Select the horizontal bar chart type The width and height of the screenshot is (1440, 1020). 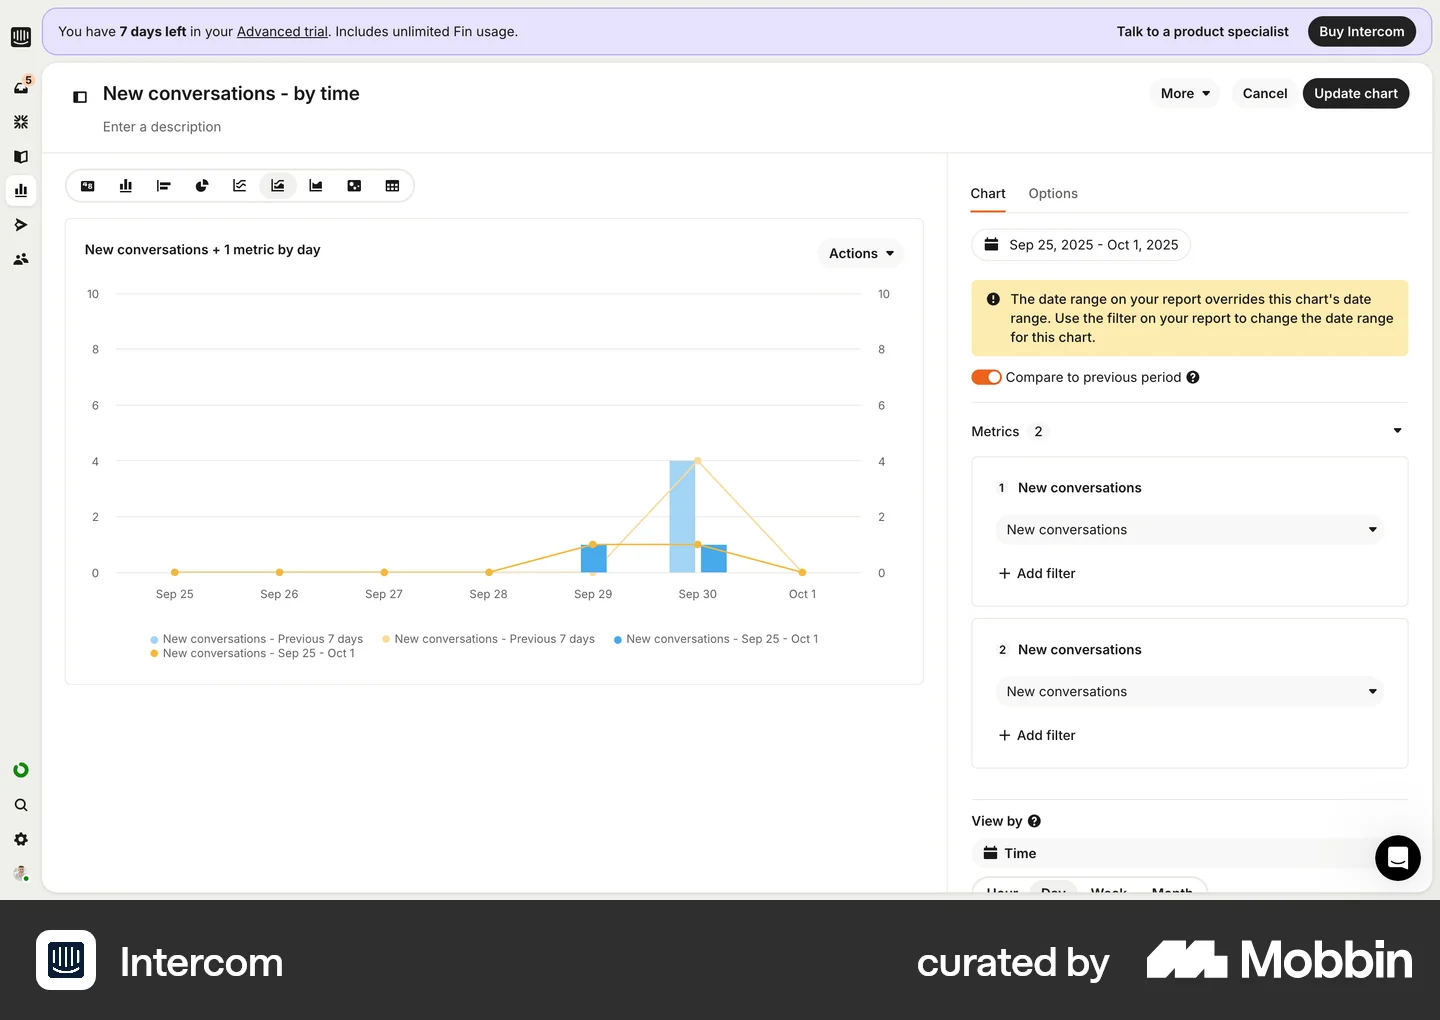tap(164, 186)
